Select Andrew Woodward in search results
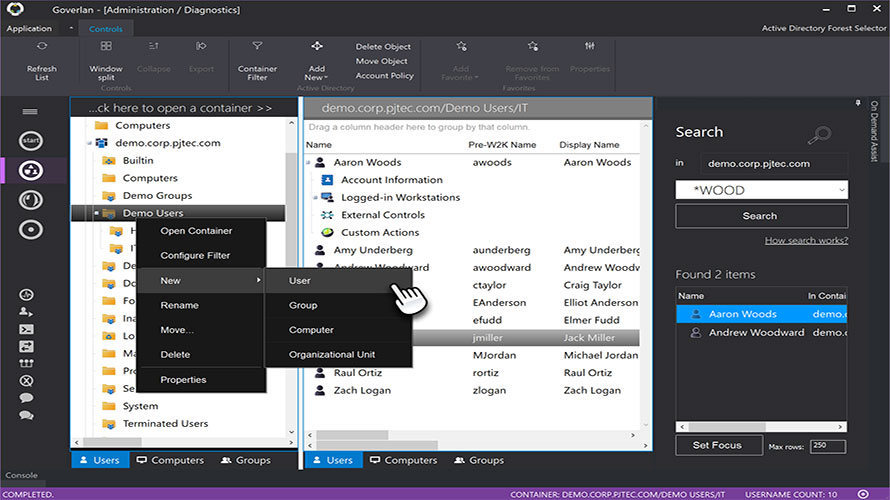The height and width of the screenshot is (500, 890). click(755, 333)
